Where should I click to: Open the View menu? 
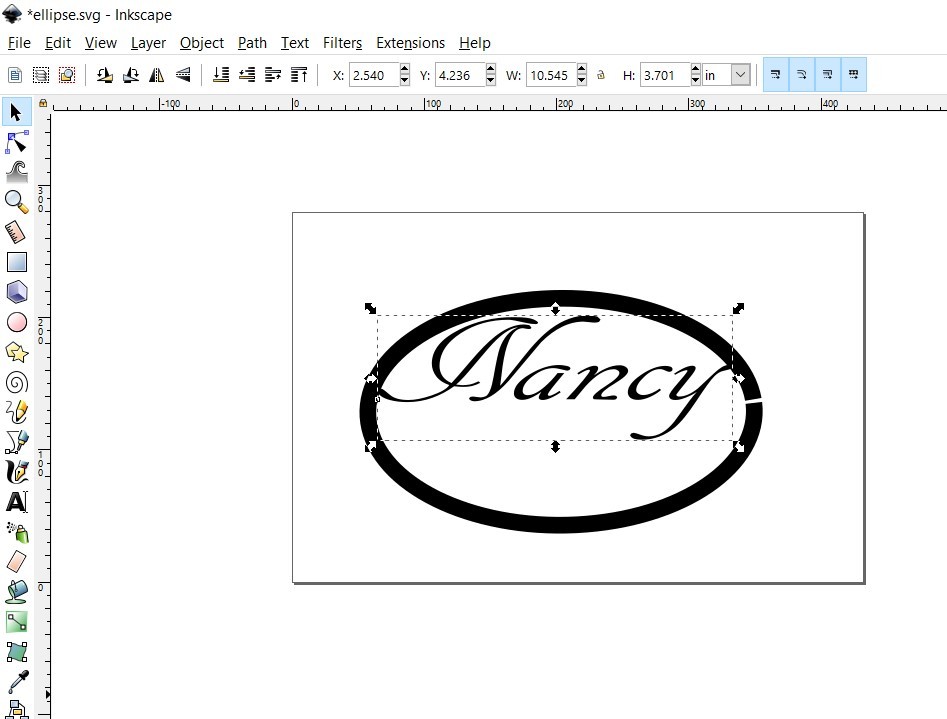(x=100, y=43)
